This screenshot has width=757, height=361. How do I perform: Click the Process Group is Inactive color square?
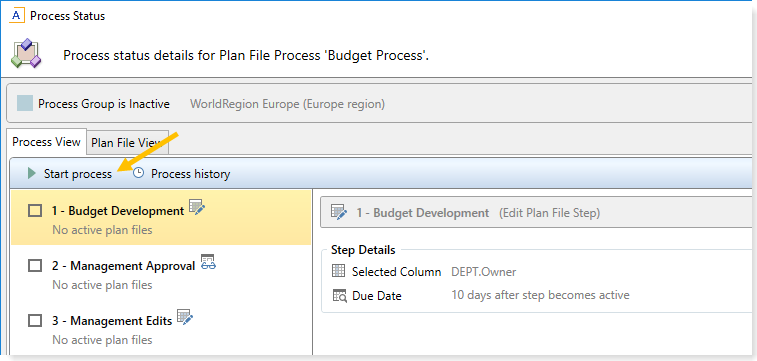tap(25, 103)
